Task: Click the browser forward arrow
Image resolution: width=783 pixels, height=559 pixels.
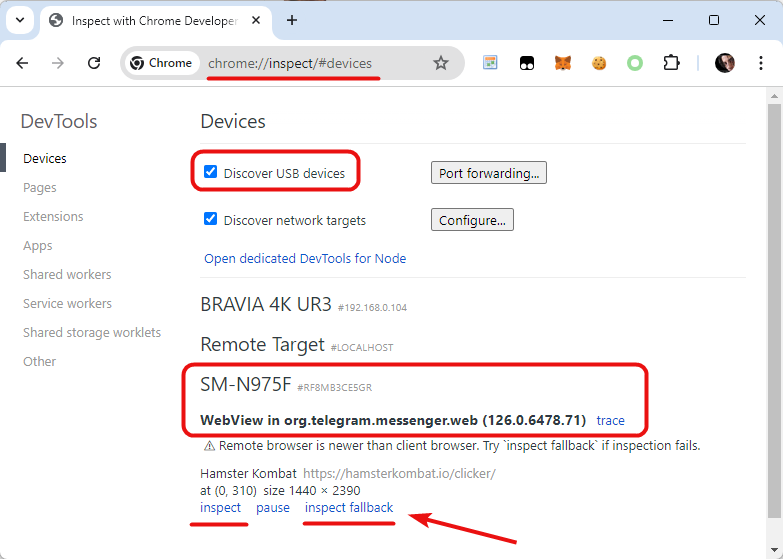Action: pyautogui.click(x=58, y=63)
